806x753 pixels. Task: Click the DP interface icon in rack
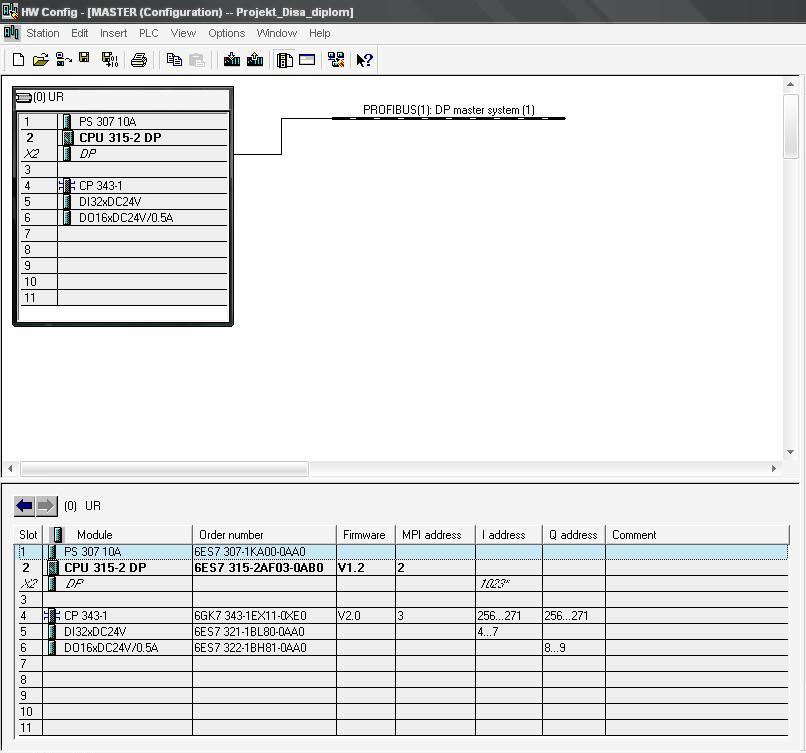(x=67, y=154)
